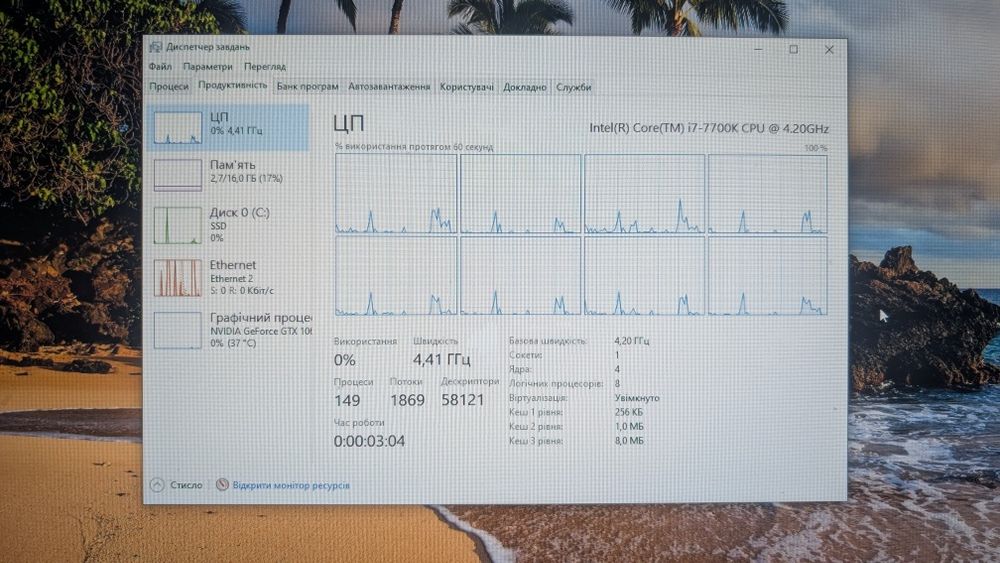Image resolution: width=1000 pixels, height=563 pixels.
Task: Open the Файл menu
Action: click(160, 66)
